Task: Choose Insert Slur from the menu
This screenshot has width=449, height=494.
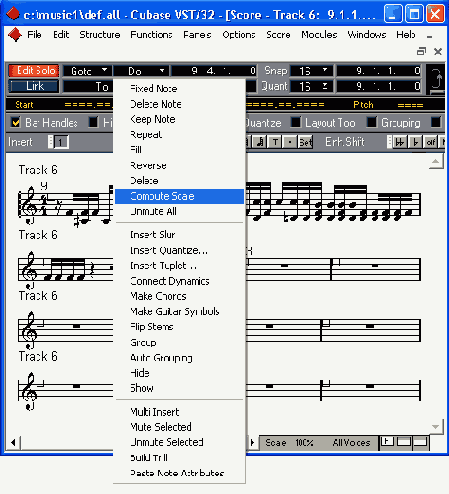Action: tap(179, 235)
